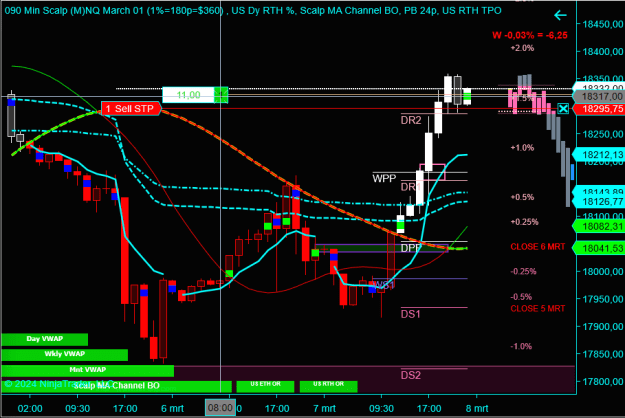Click the +0.5% level label
The image size is (625, 418).
pos(522,197)
